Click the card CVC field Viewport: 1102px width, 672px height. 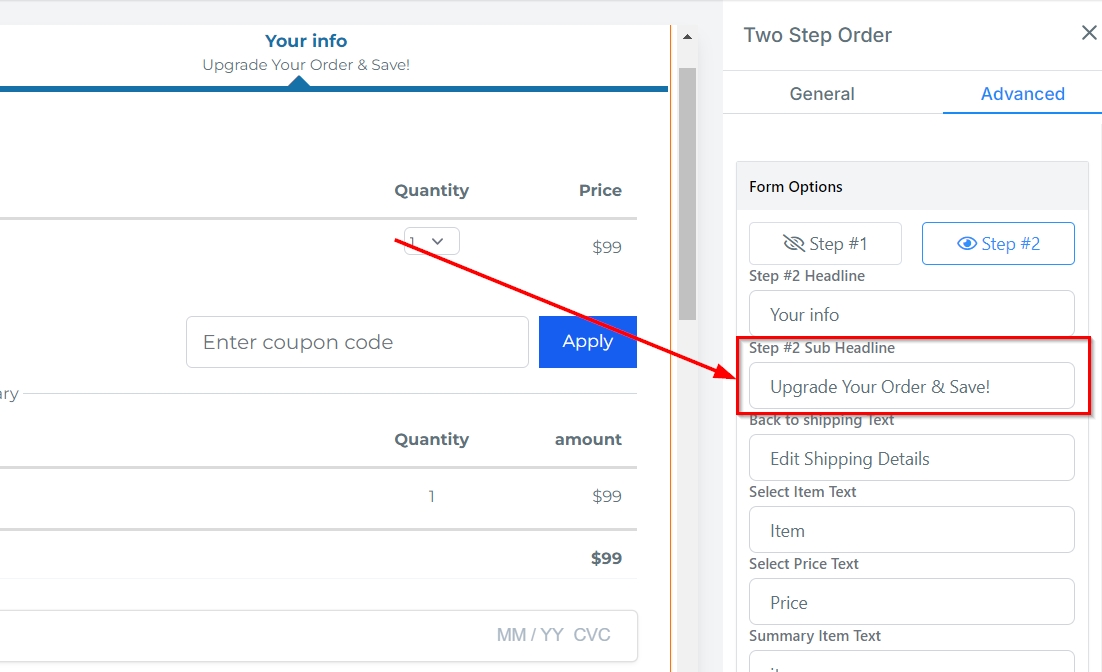[x=590, y=635]
